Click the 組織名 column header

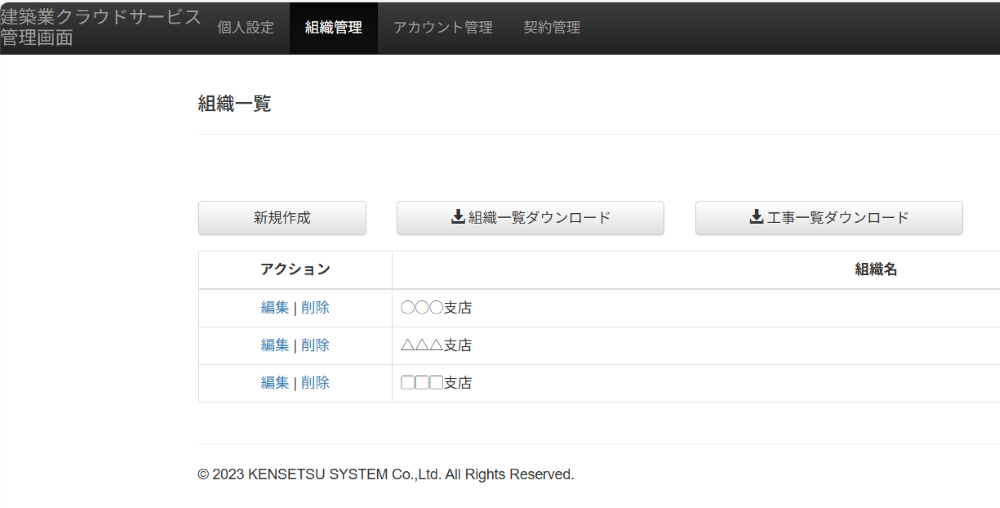point(875,269)
